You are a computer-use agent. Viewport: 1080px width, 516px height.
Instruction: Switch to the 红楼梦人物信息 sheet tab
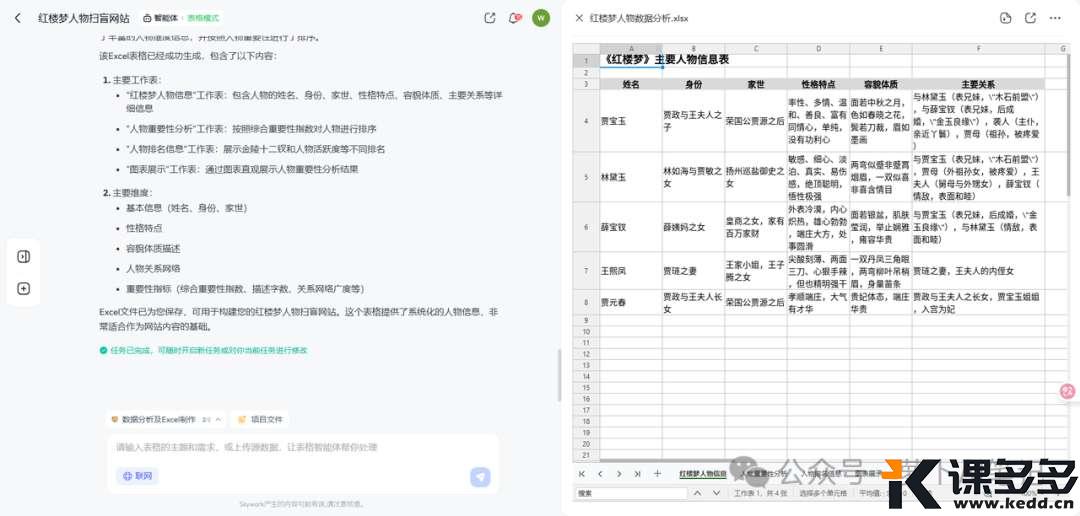coord(703,474)
